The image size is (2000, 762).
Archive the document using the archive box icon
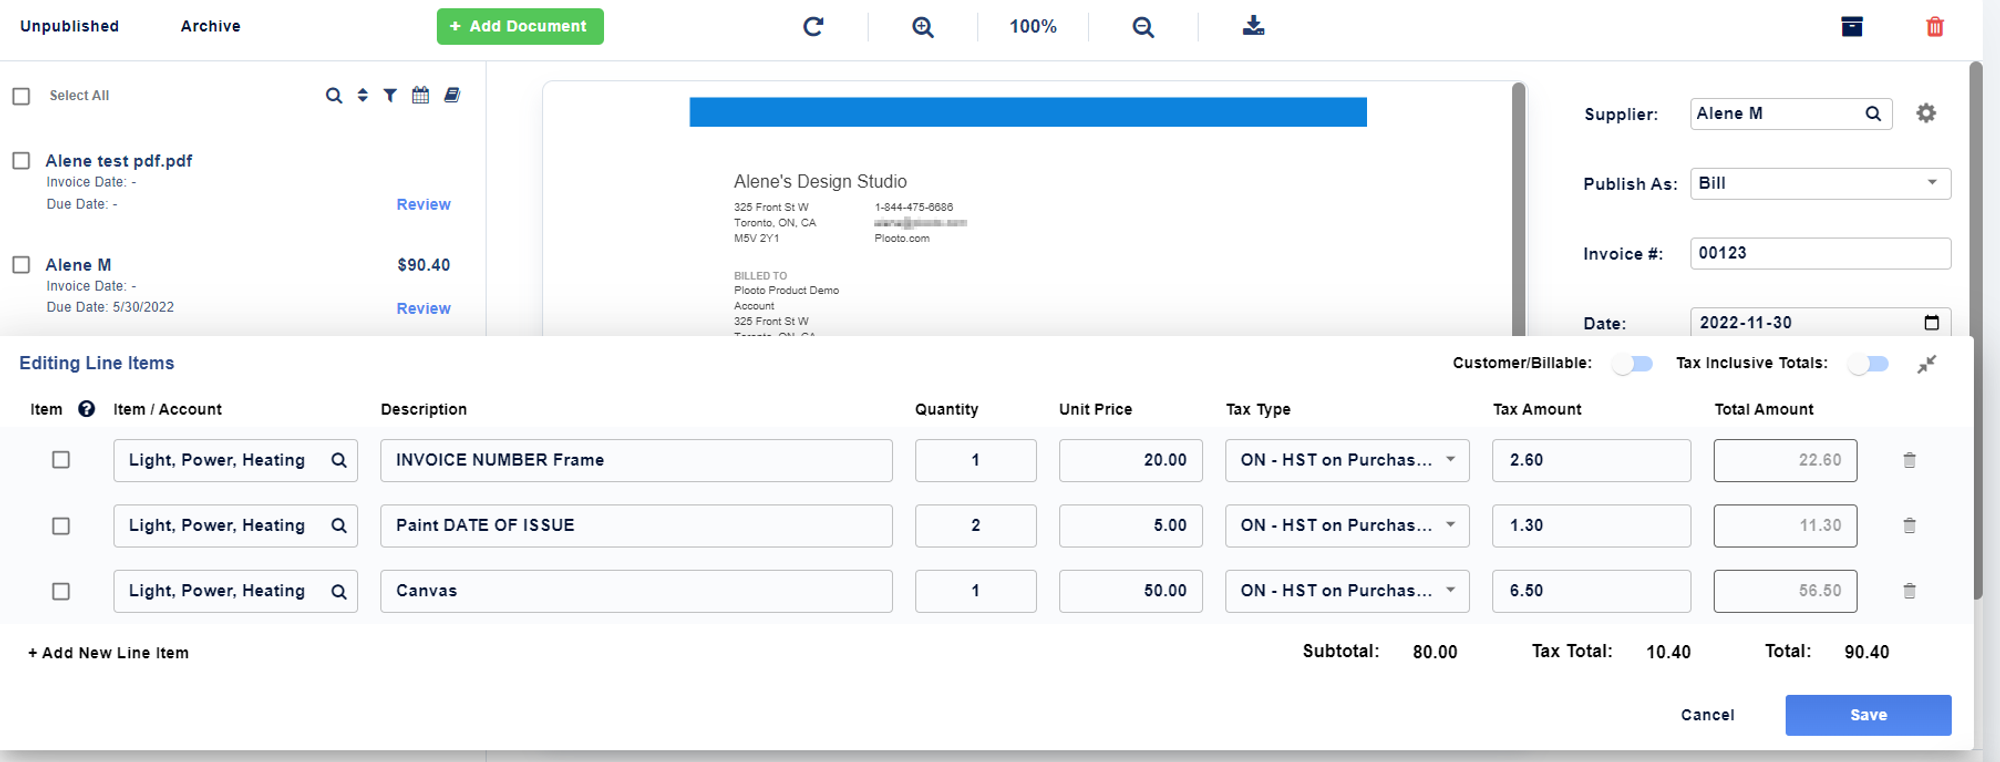pyautogui.click(x=1852, y=27)
